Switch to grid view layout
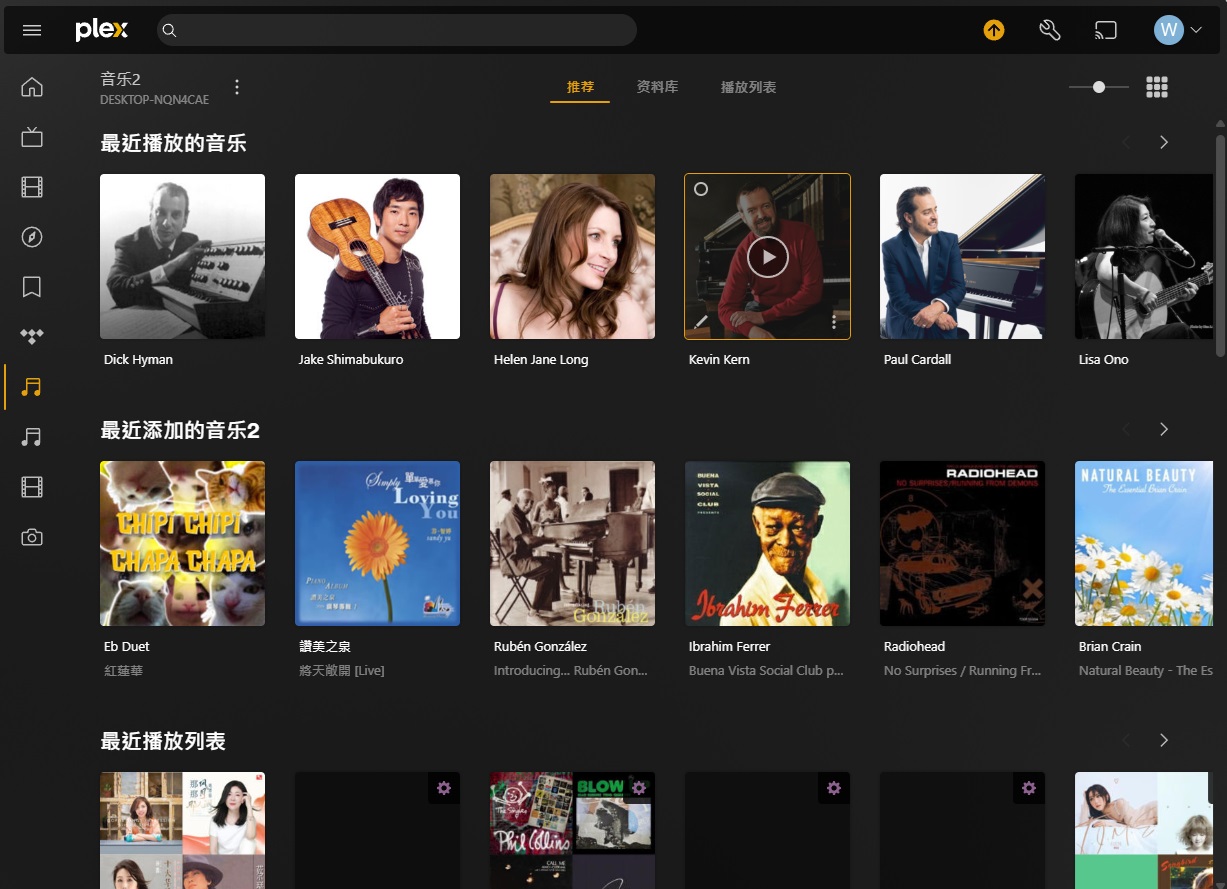The height and width of the screenshot is (889, 1227). click(x=1157, y=87)
